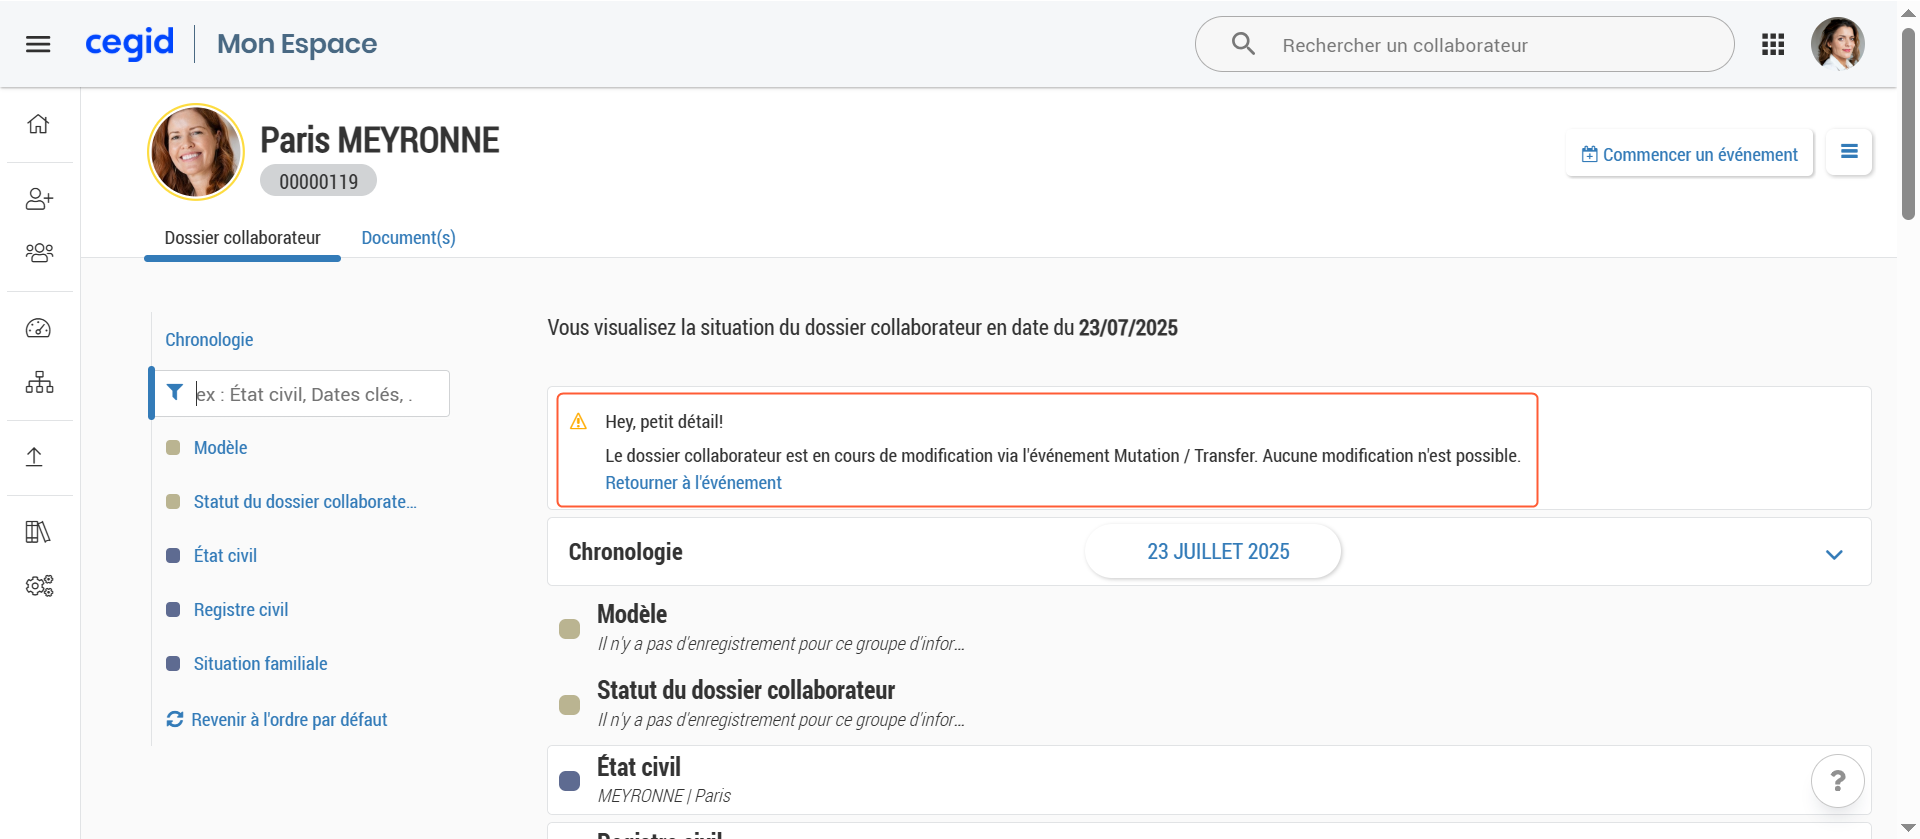1920x839 pixels.
Task: Click the warning triangle icon
Action: (x=578, y=421)
